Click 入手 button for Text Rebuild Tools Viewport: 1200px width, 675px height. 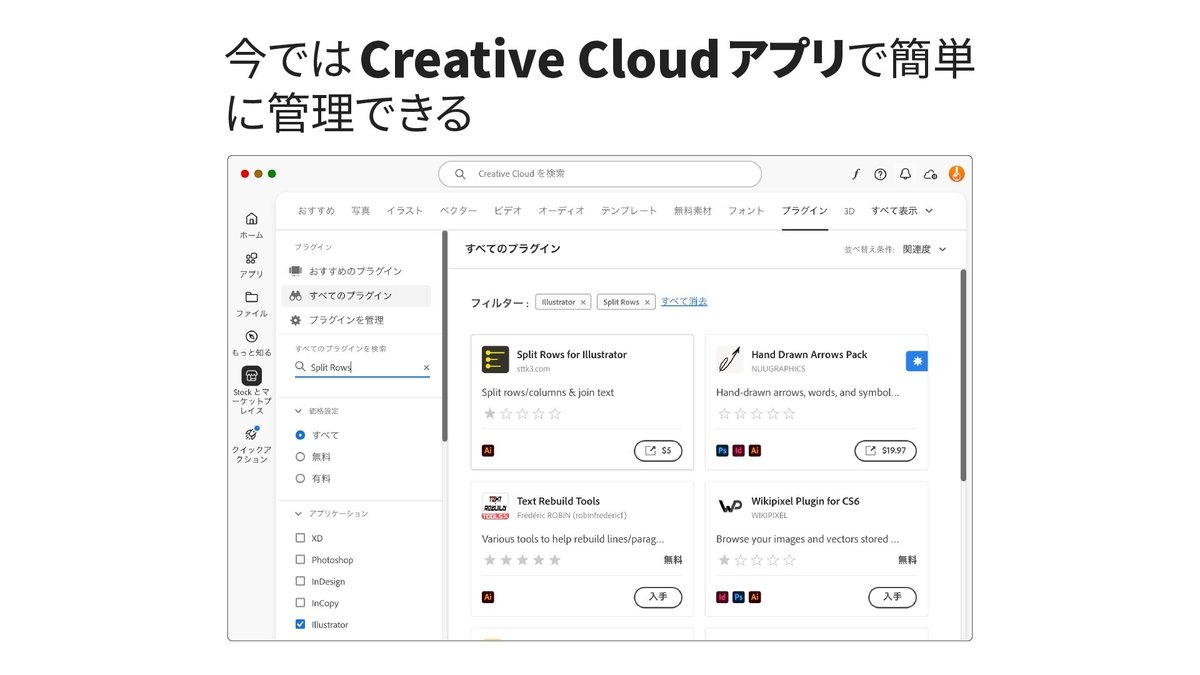point(658,597)
